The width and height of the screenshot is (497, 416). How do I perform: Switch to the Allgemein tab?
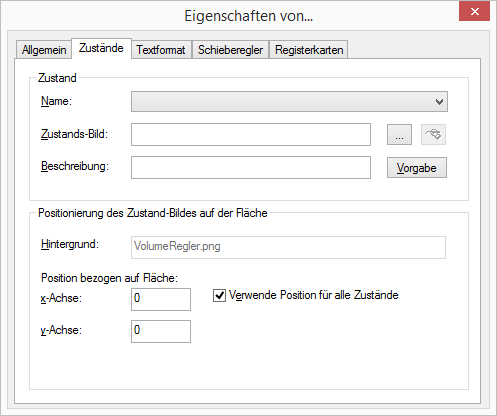44,50
